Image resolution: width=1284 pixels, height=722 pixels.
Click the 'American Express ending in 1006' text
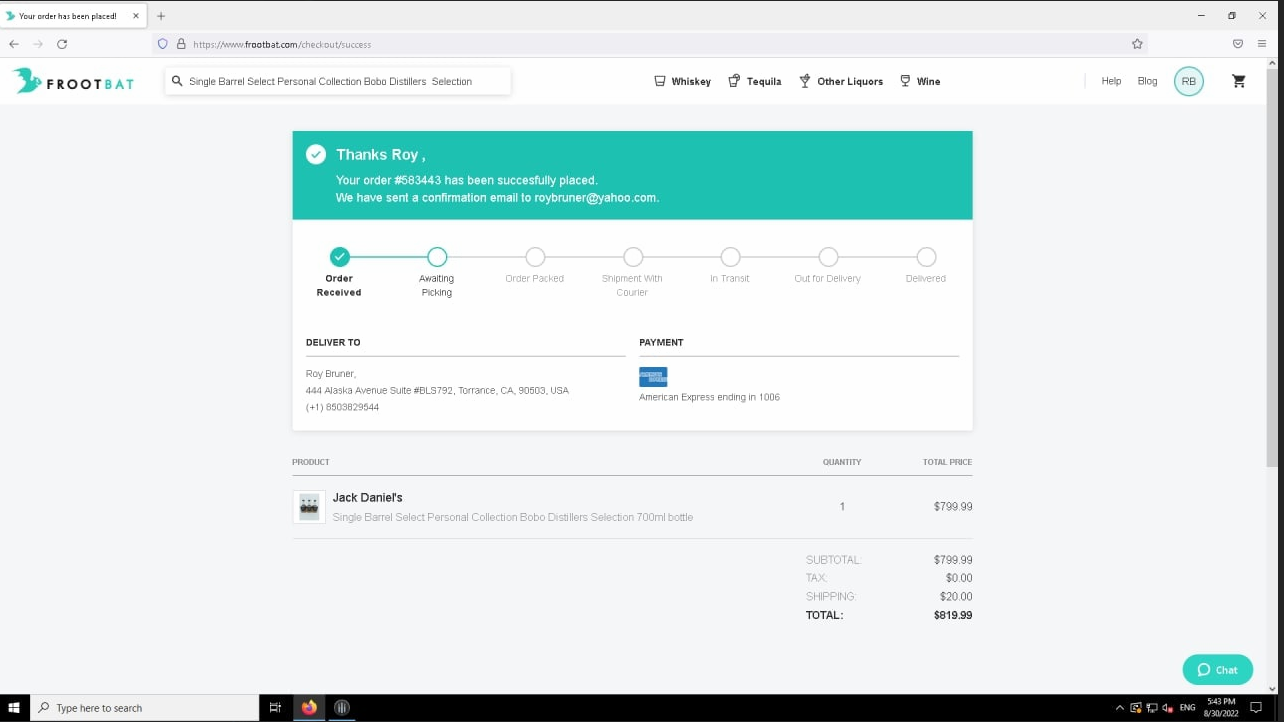(x=709, y=397)
